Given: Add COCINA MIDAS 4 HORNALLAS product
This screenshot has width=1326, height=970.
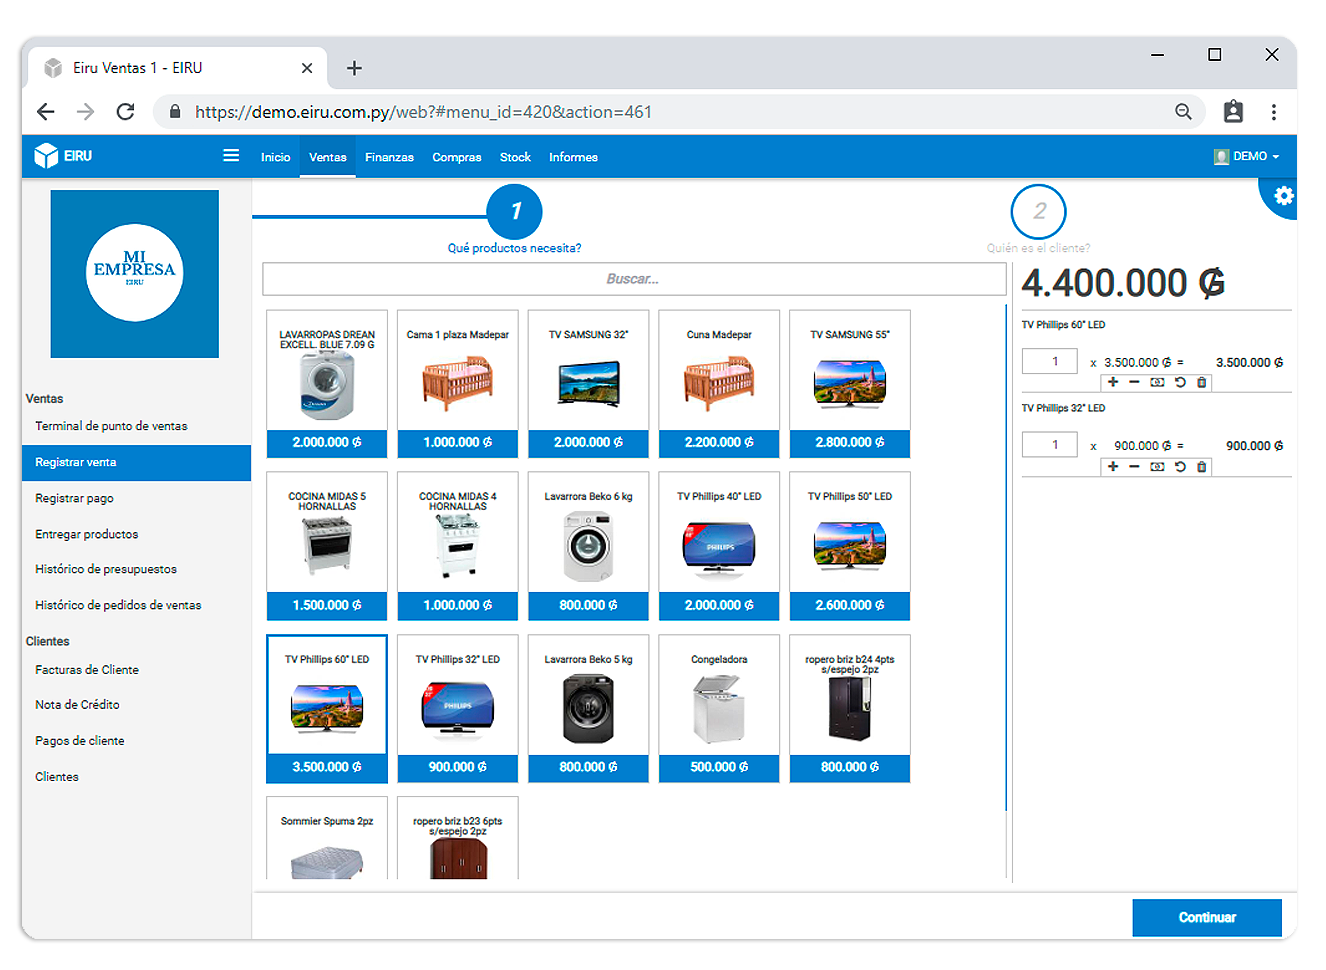Looking at the screenshot, I should pyautogui.click(x=458, y=546).
